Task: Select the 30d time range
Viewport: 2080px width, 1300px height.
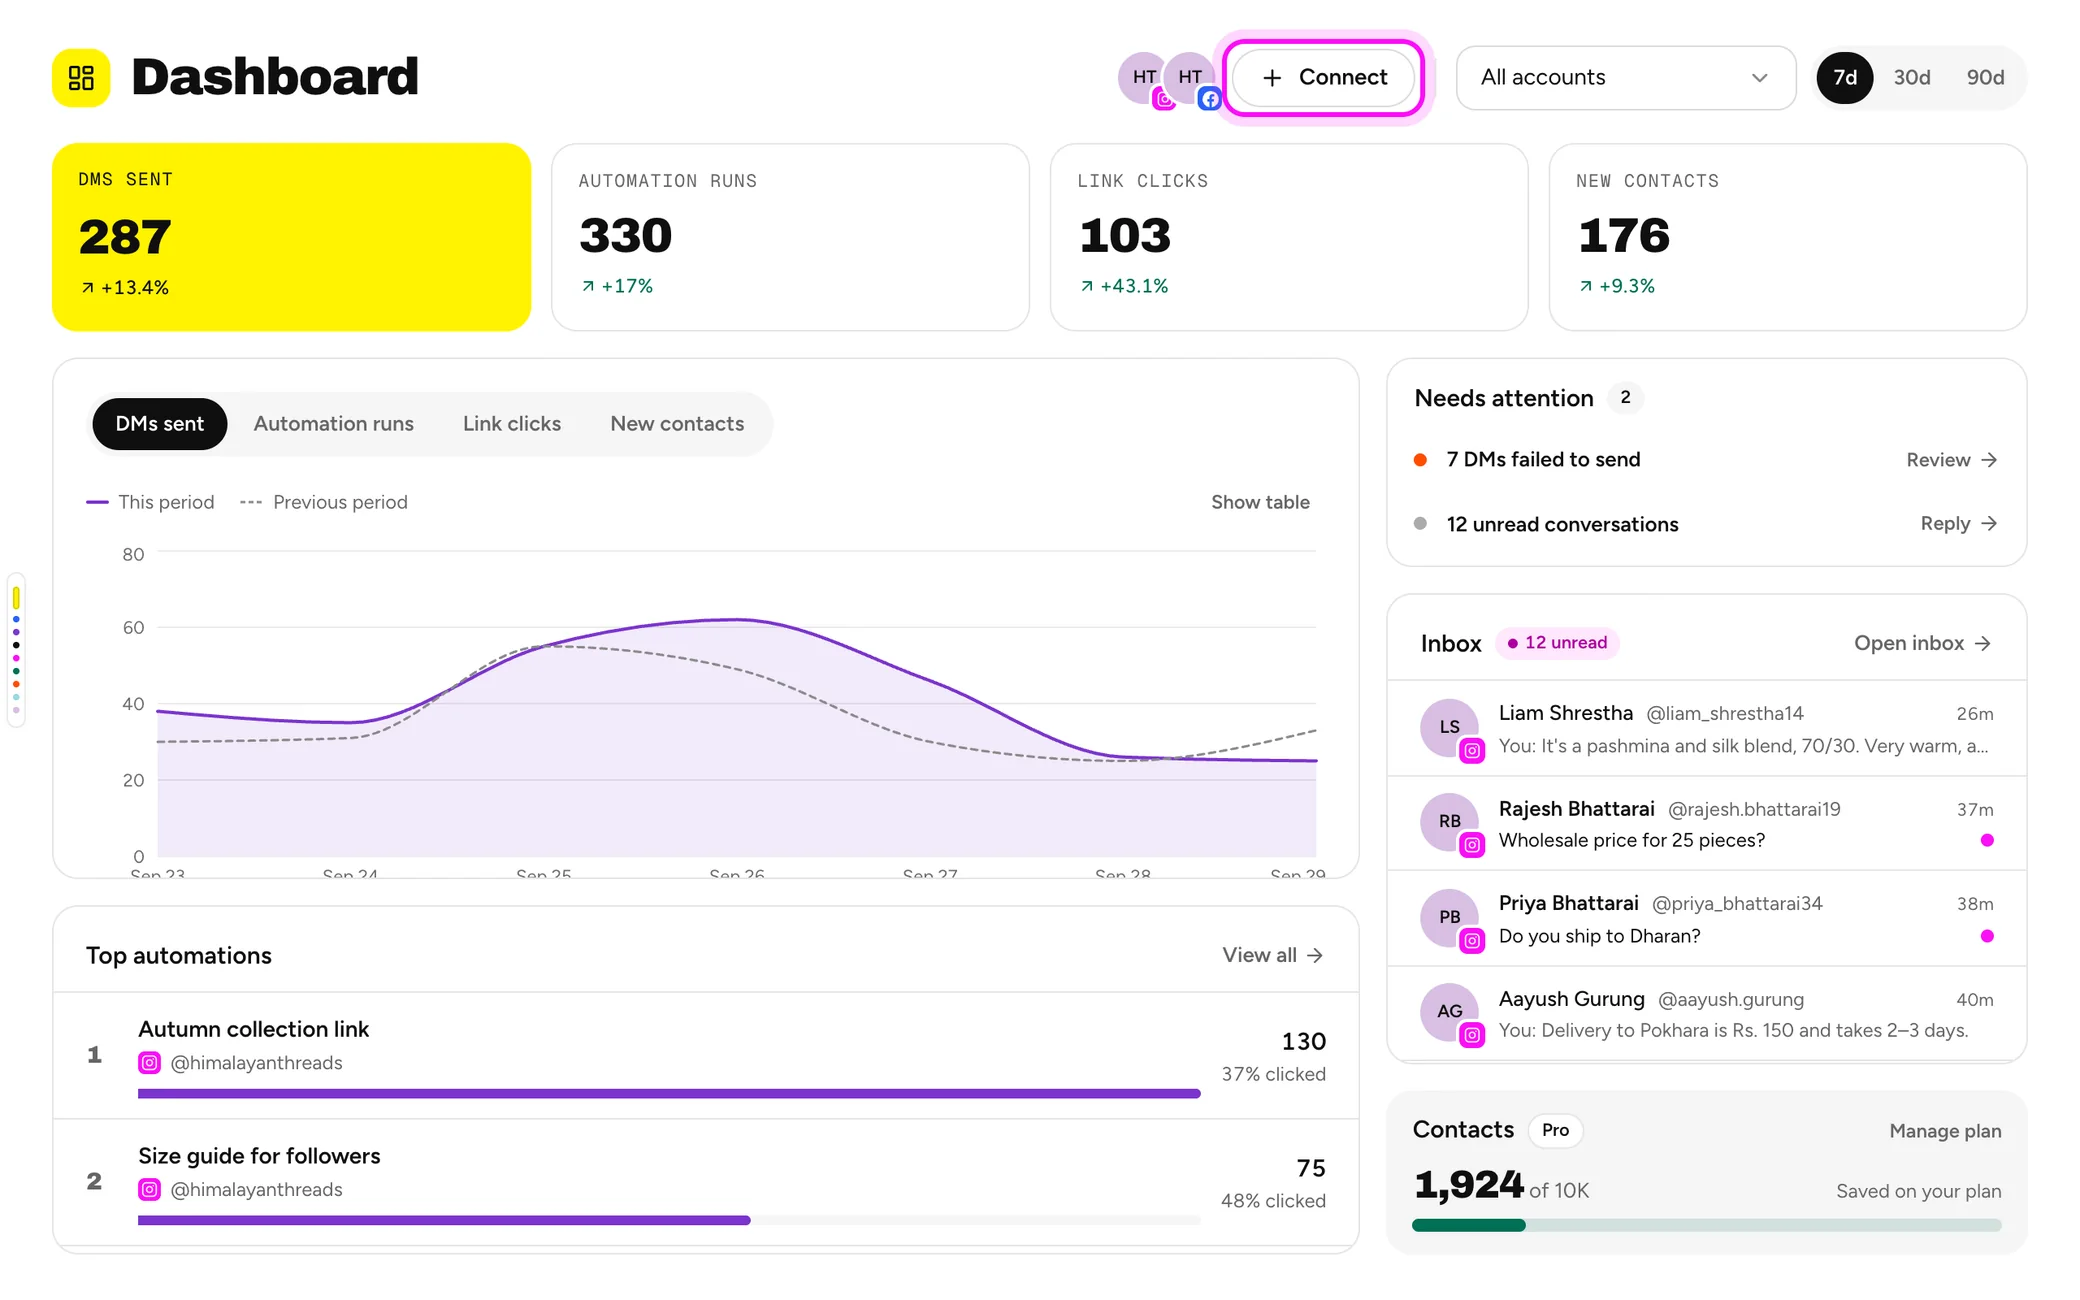Action: 1911,77
